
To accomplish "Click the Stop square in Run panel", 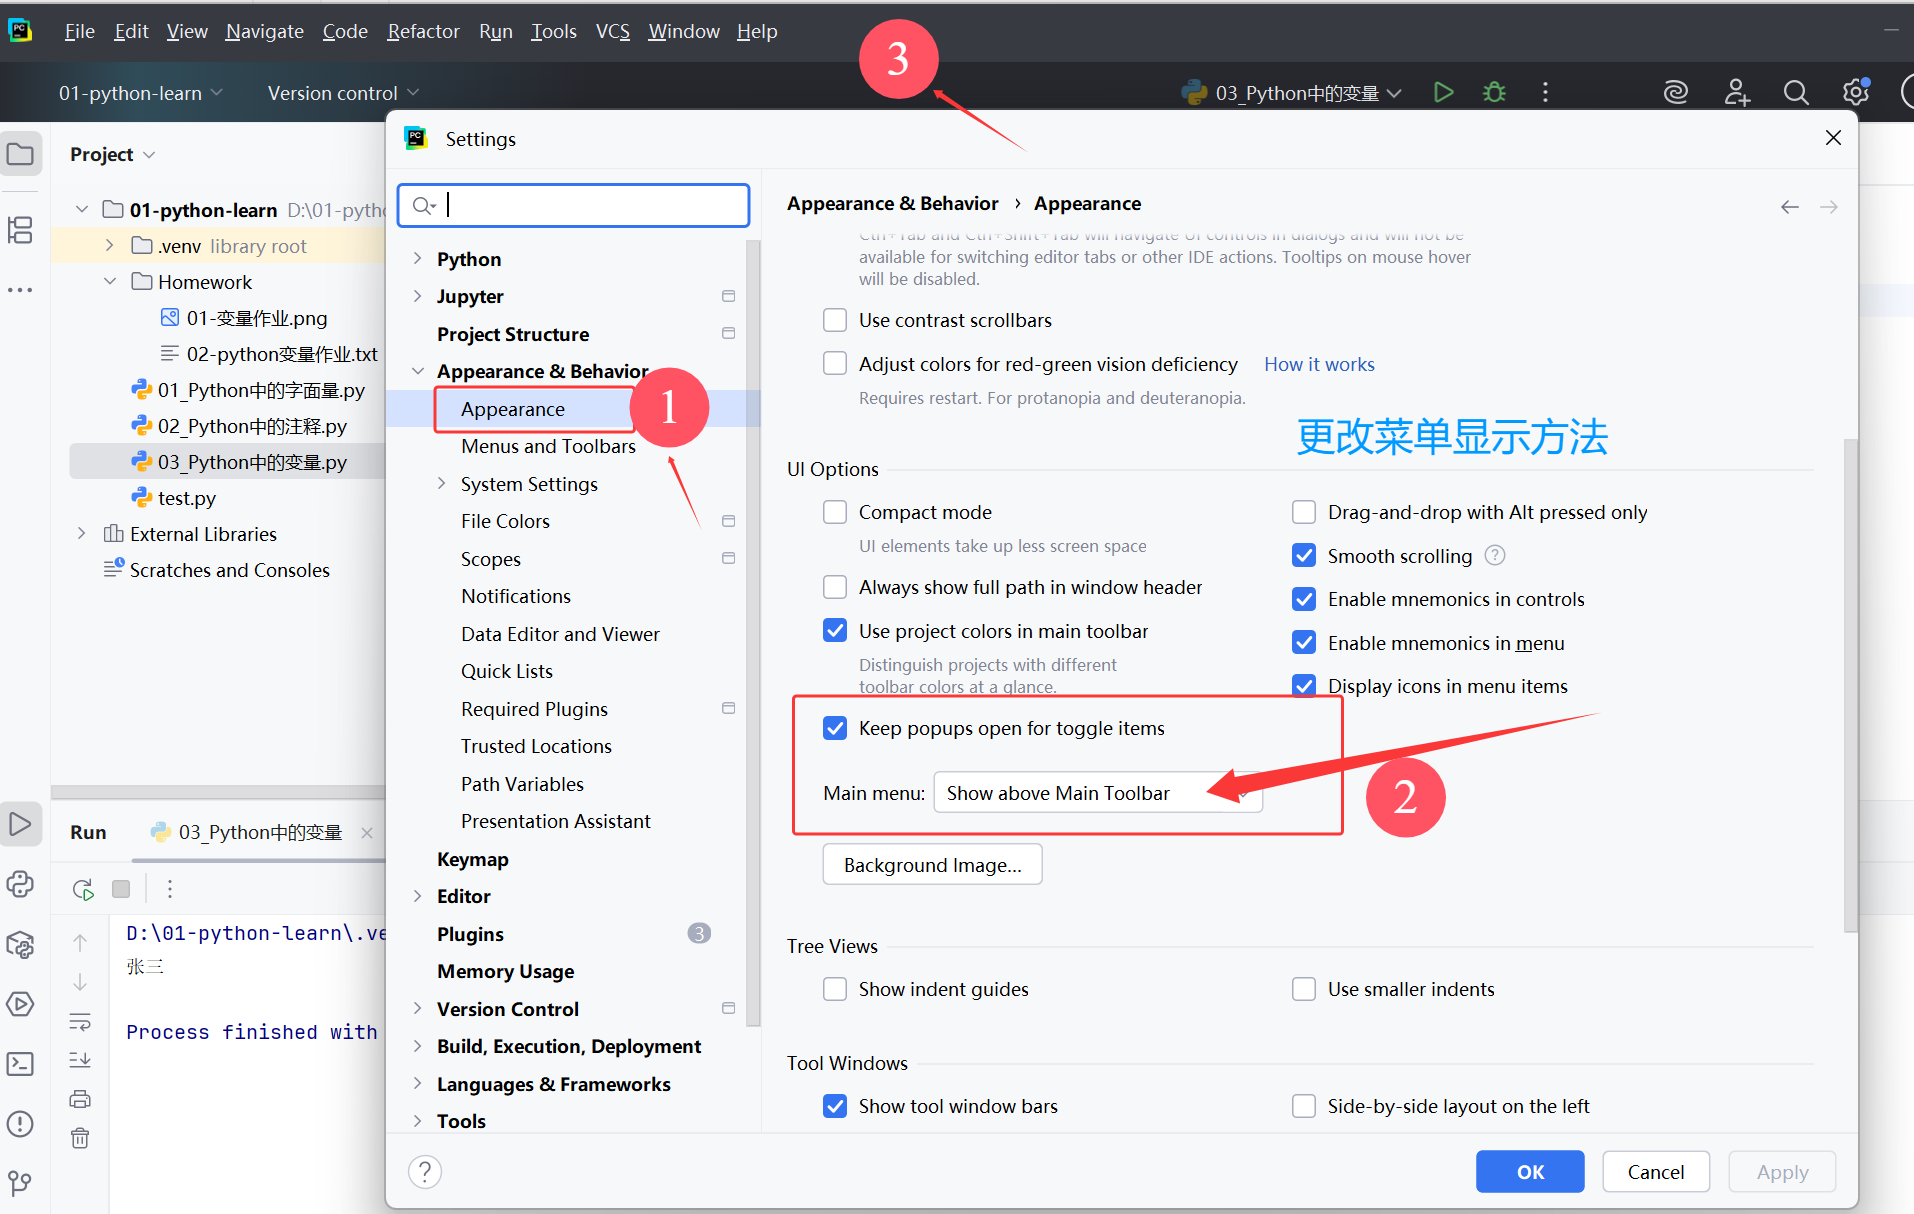I will 121,889.
